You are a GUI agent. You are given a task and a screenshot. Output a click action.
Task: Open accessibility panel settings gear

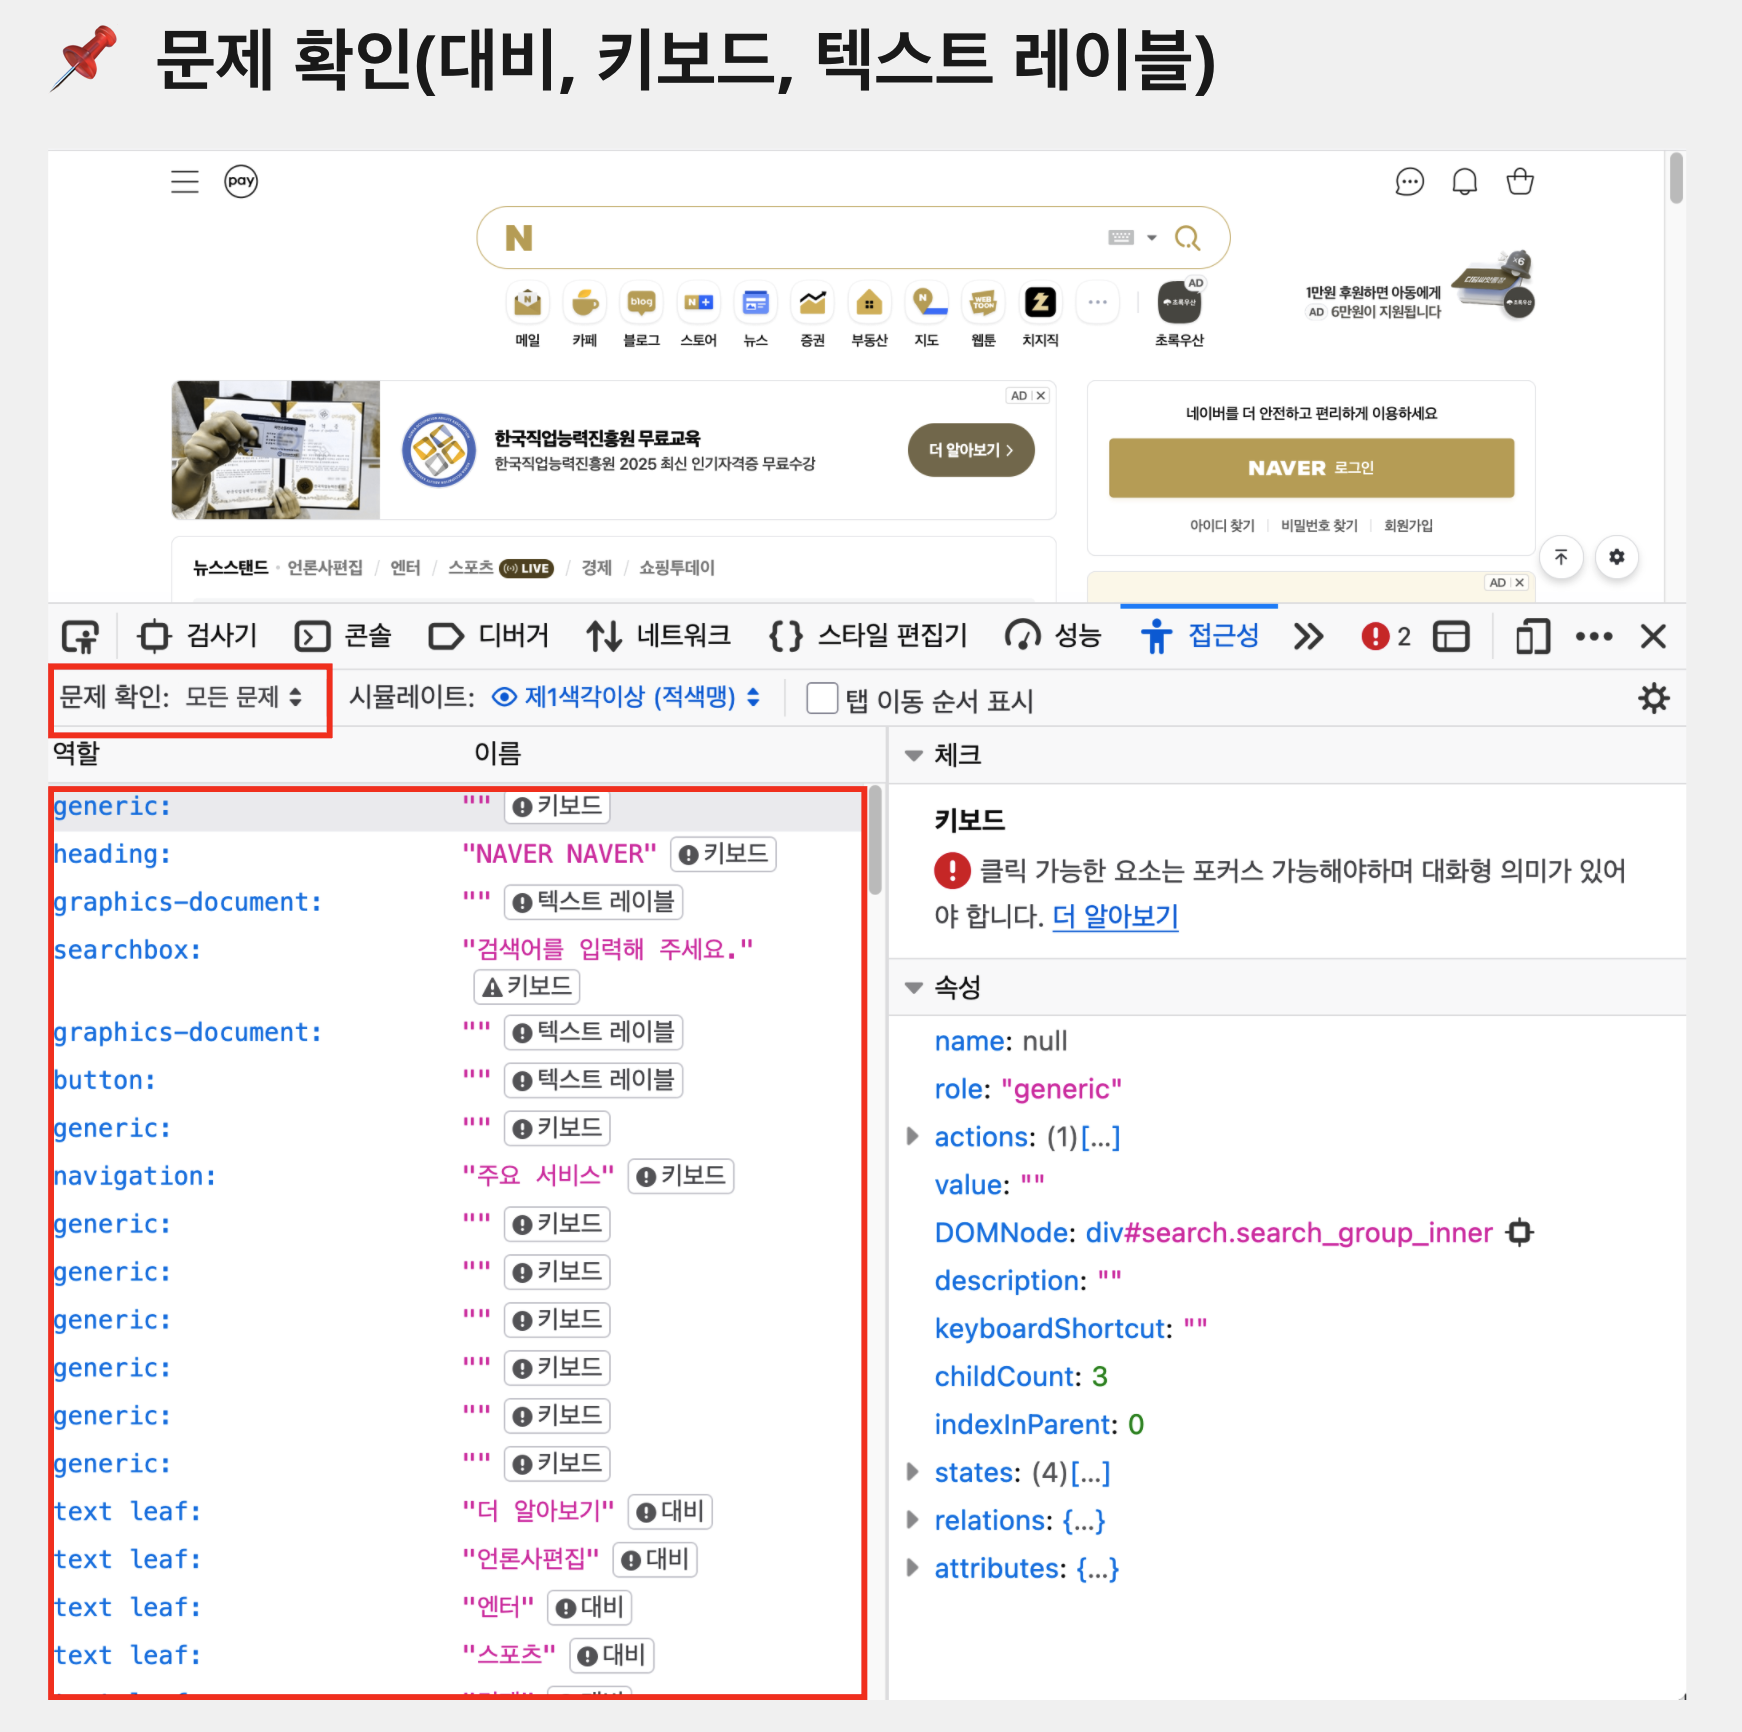pyautogui.click(x=1655, y=698)
